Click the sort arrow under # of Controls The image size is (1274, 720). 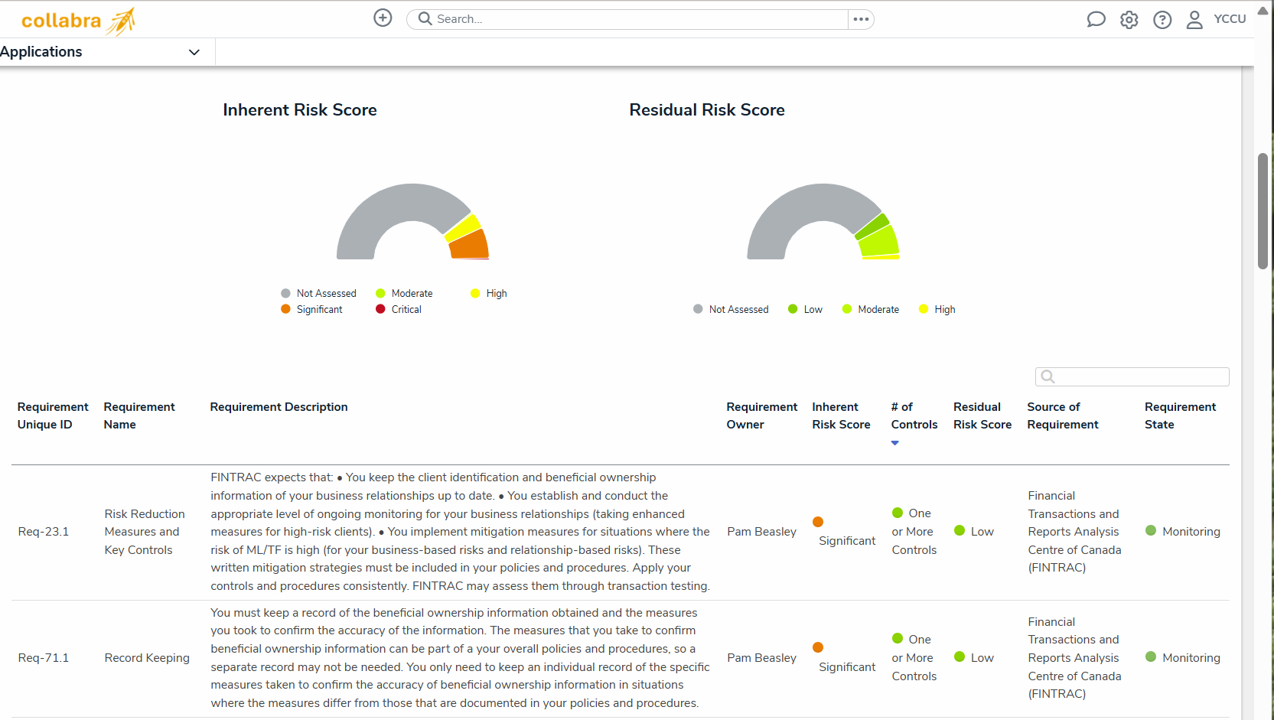point(894,442)
